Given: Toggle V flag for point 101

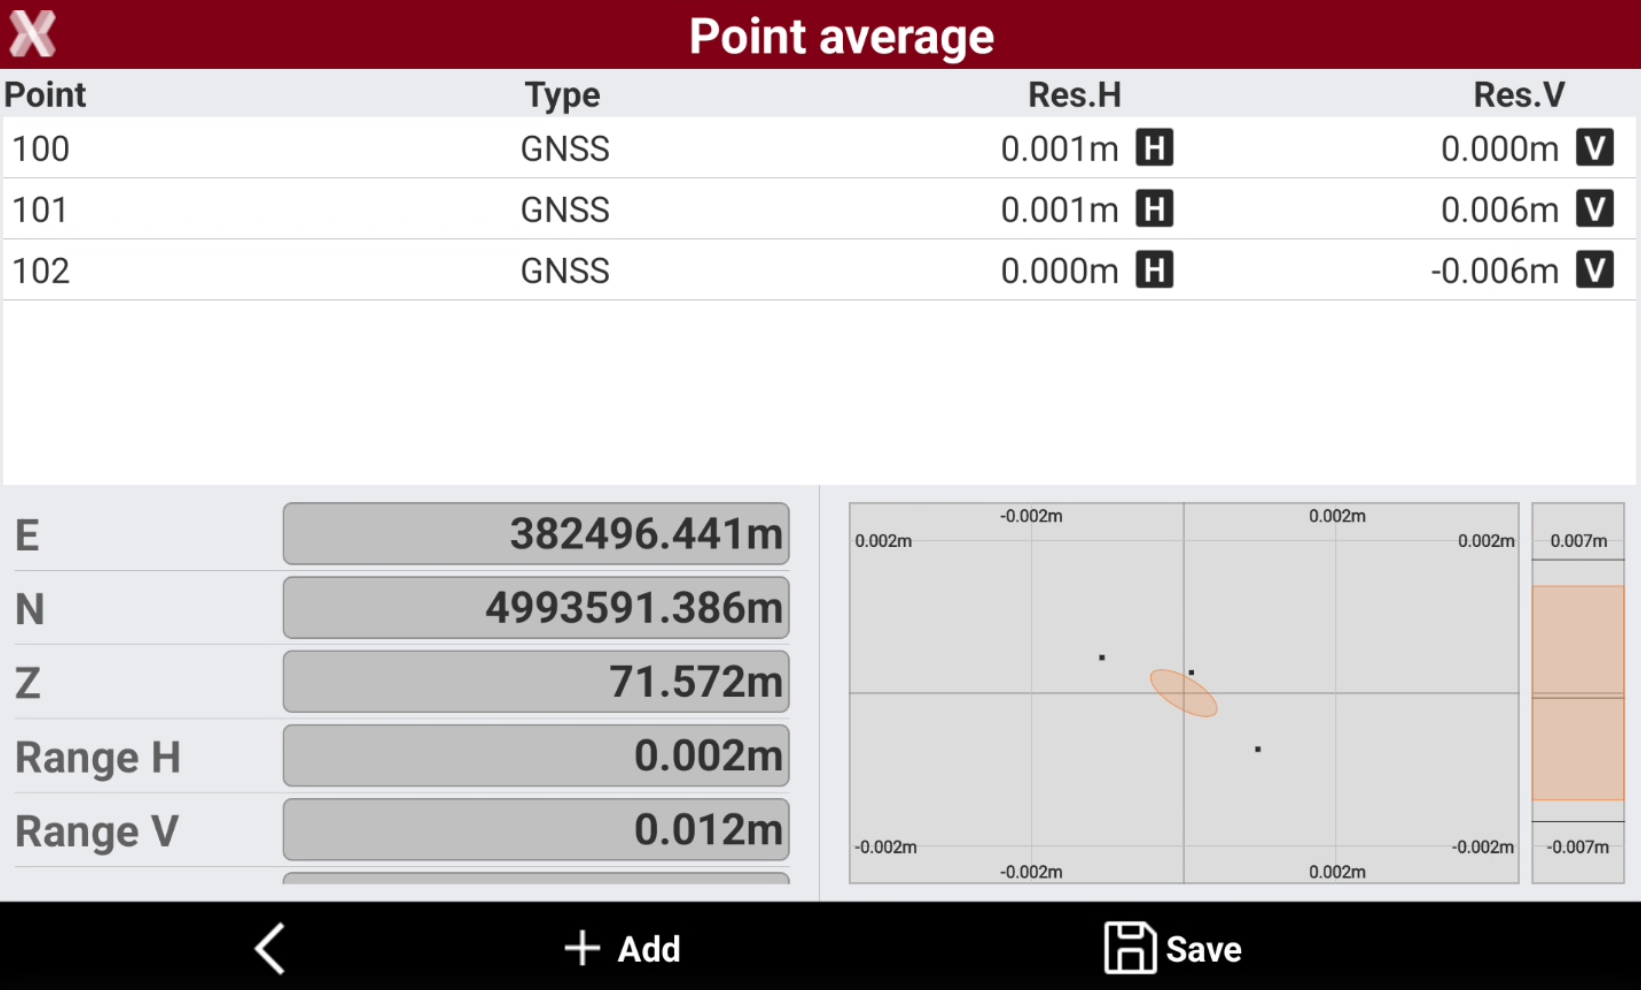Looking at the screenshot, I should pyautogui.click(x=1595, y=210).
